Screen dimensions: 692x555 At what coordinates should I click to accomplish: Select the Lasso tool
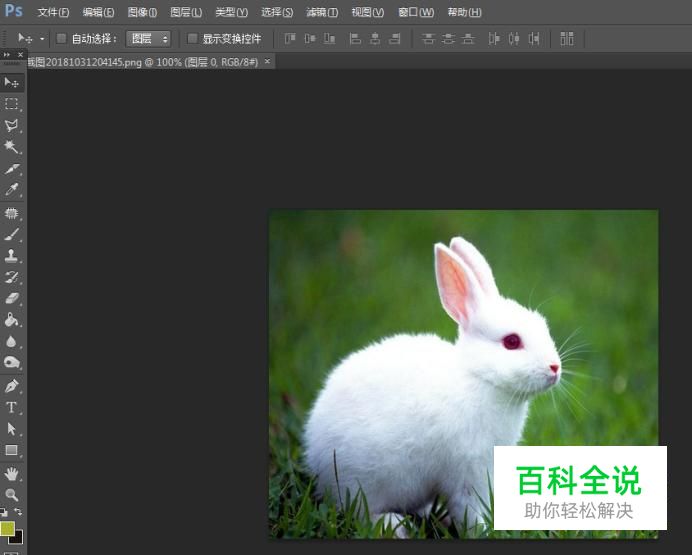click(12, 126)
